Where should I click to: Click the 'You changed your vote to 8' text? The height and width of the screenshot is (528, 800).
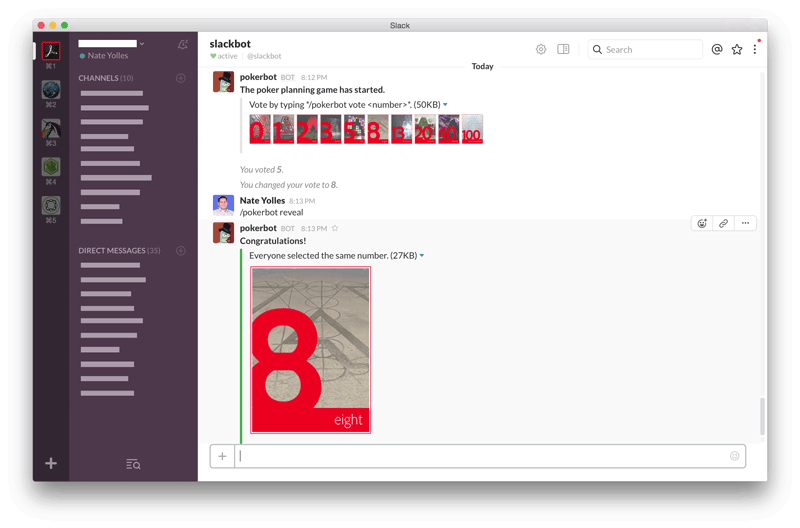289,185
